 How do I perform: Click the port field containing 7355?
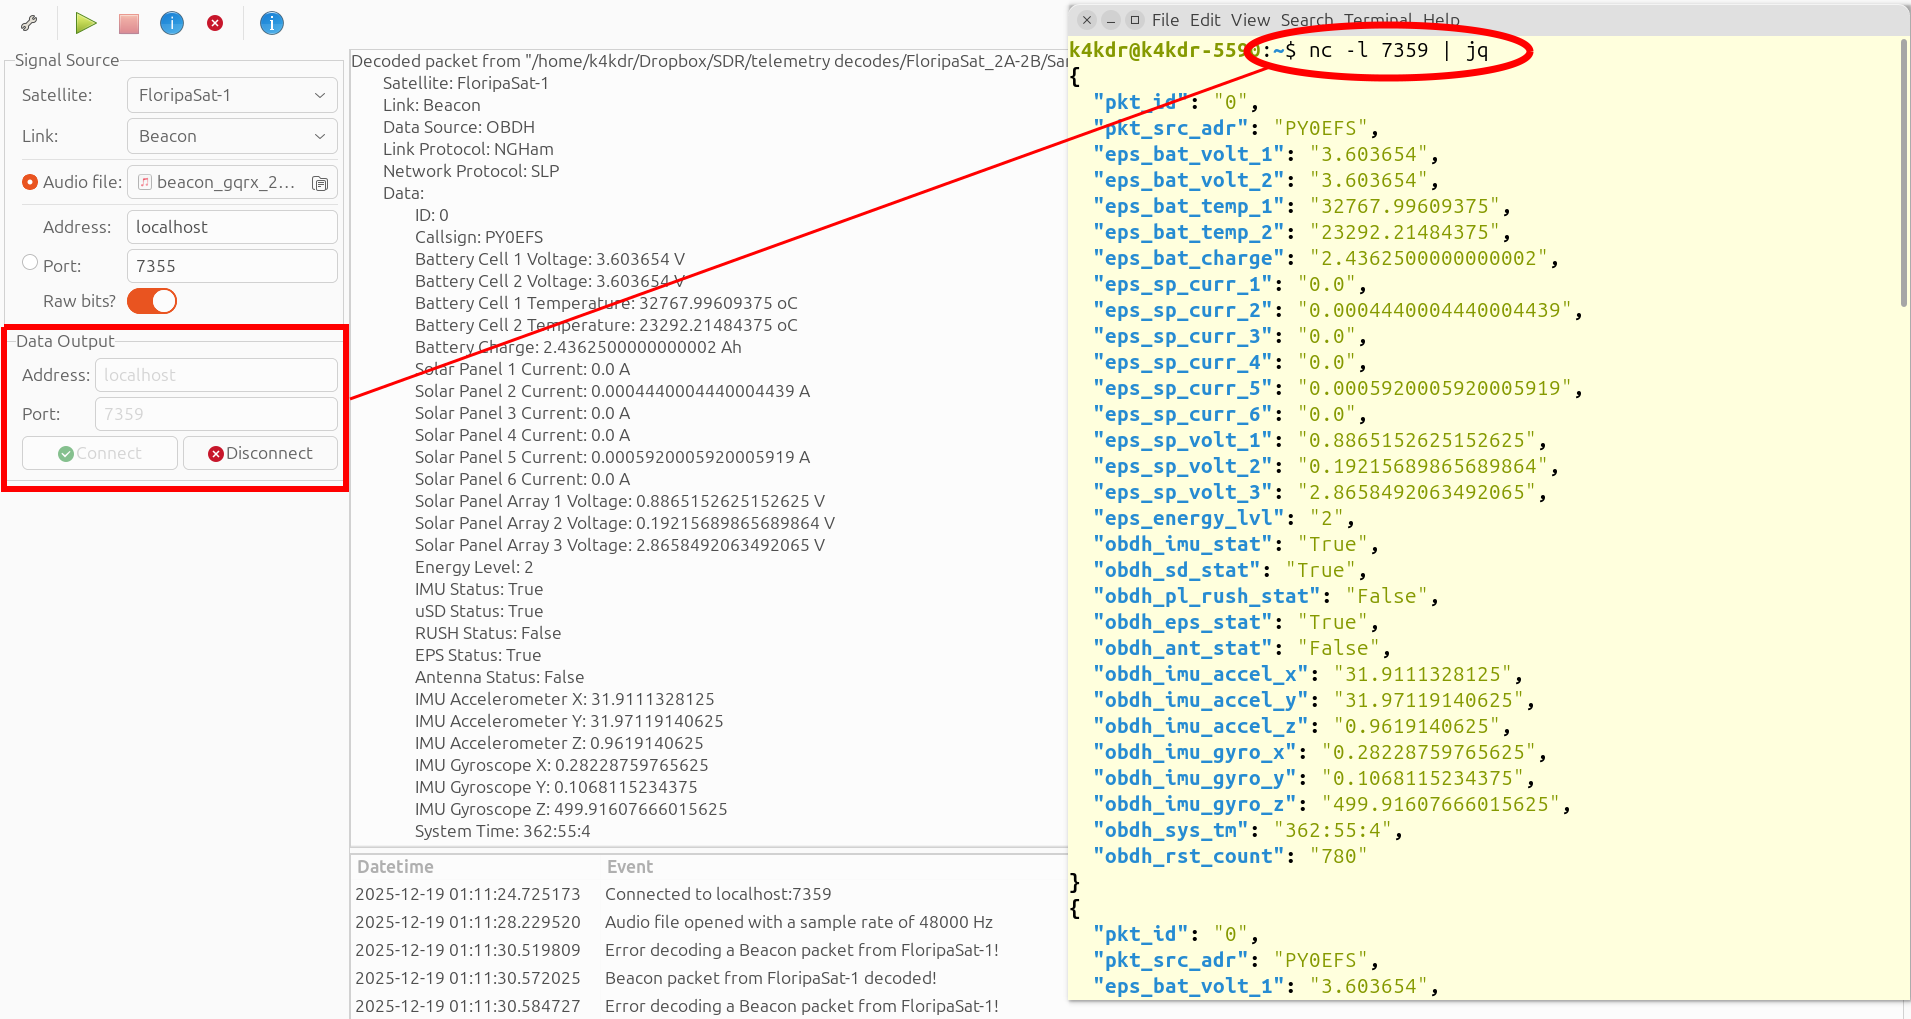232,266
